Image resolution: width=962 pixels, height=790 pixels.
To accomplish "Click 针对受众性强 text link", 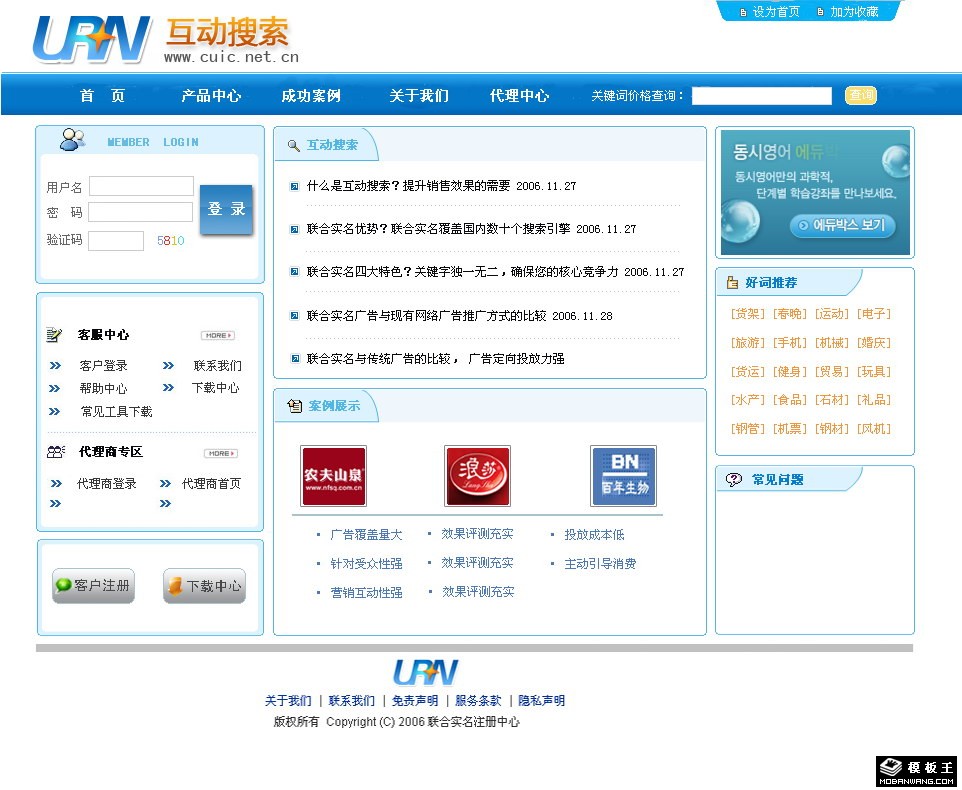I will point(366,564).
